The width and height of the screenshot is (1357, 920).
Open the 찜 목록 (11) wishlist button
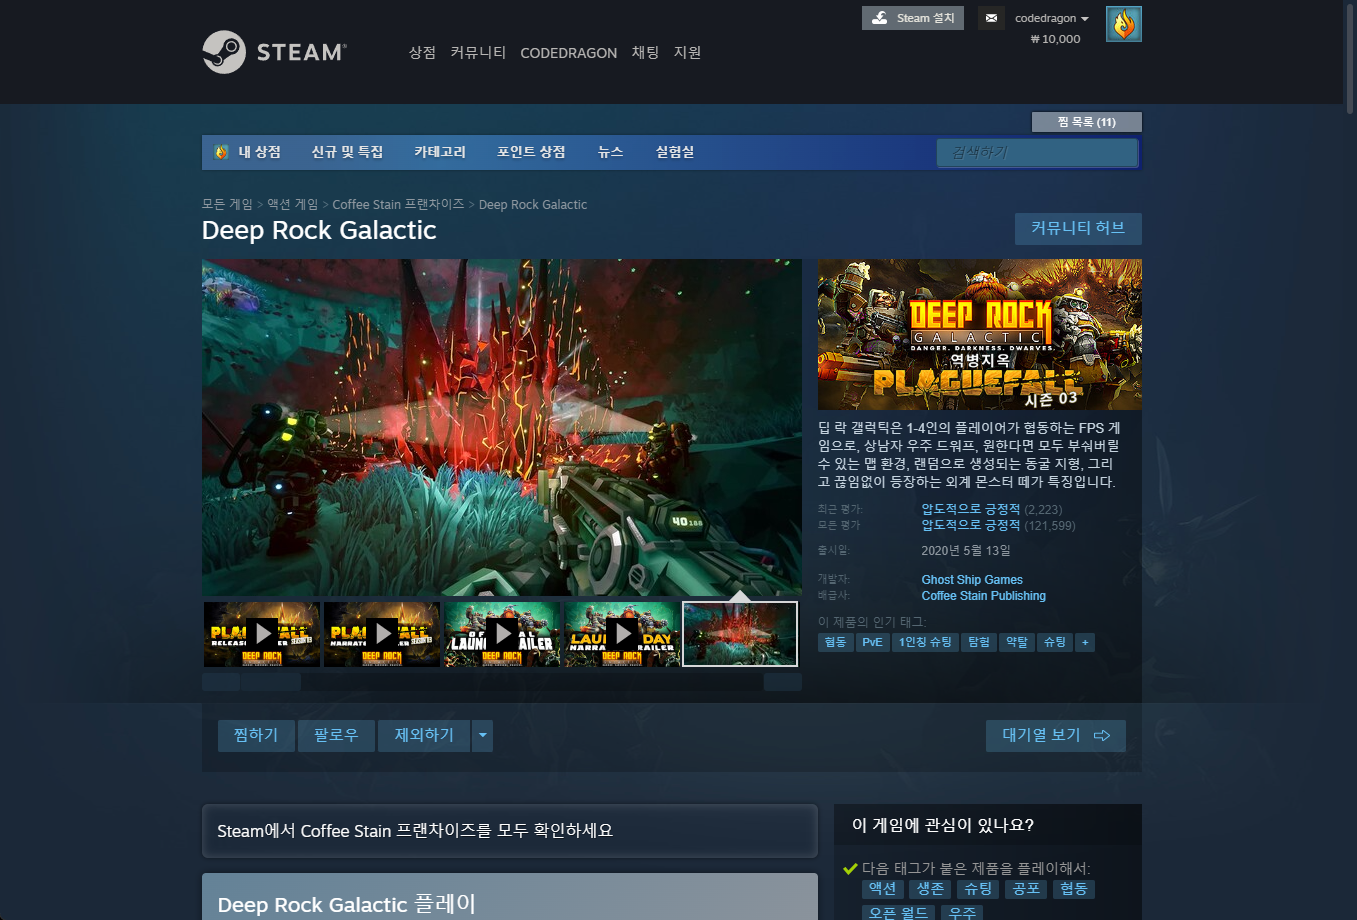coord(1086,122)
